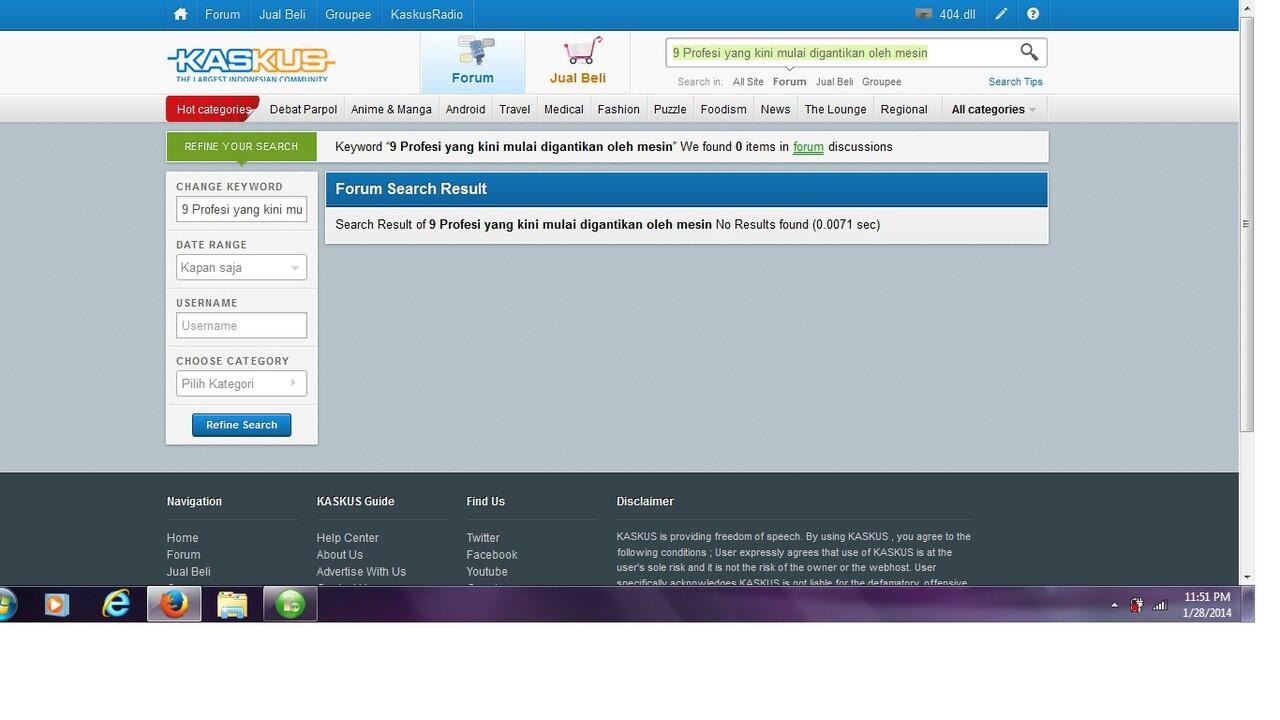This screenshot has height=720, width=1280.
Task: Open the Android category
Action: [x=465, y=109]
